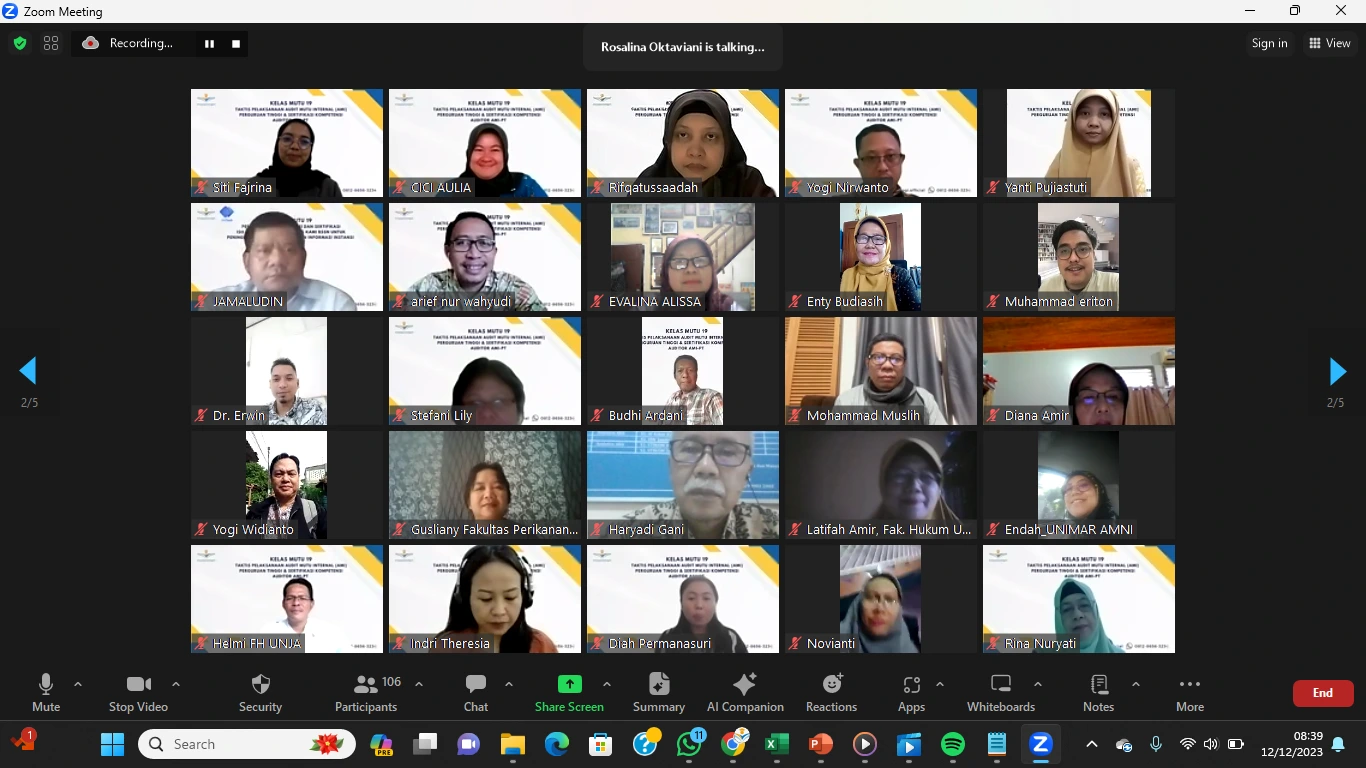
Task: Pause the meeting recording
Action: point(209,43)
